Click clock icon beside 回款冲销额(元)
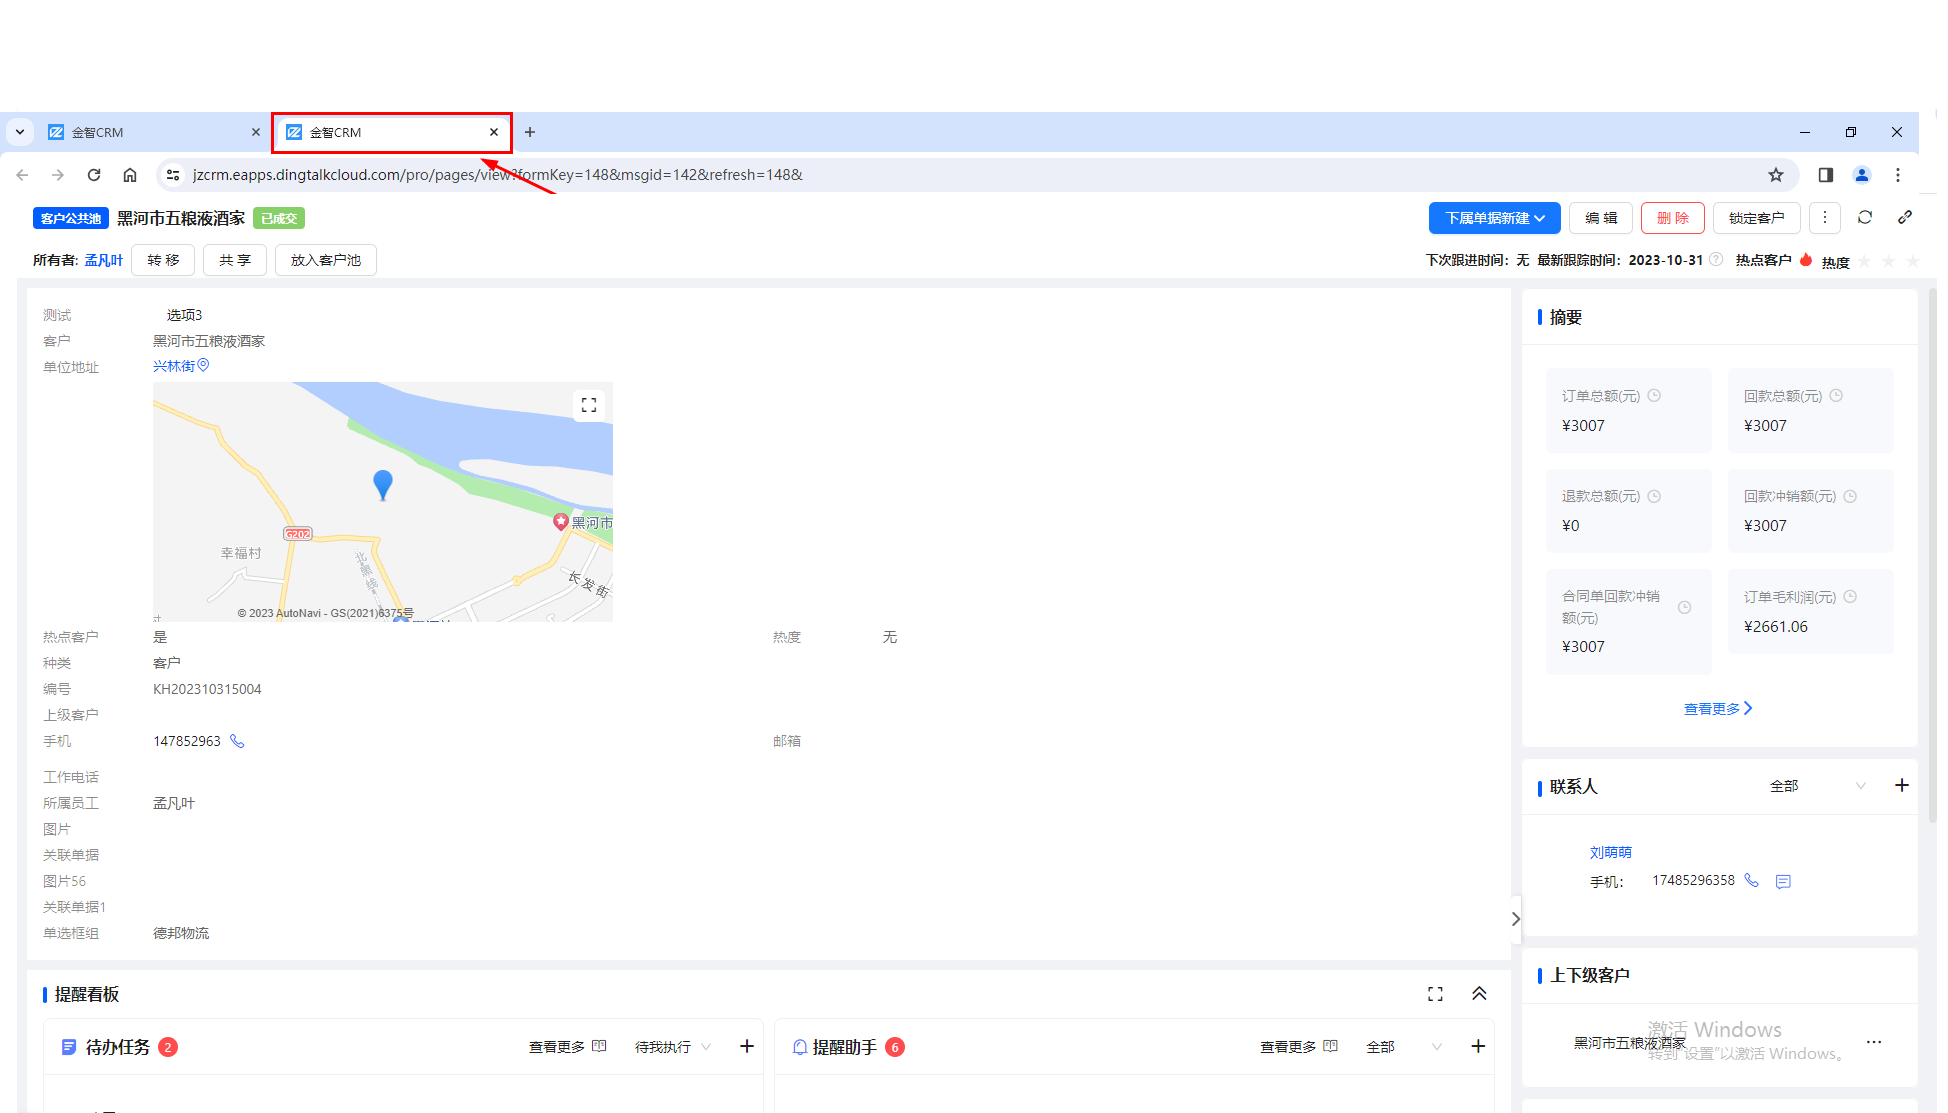The height and width of the screenshot is (1113, 1948). pos(1850,496)
